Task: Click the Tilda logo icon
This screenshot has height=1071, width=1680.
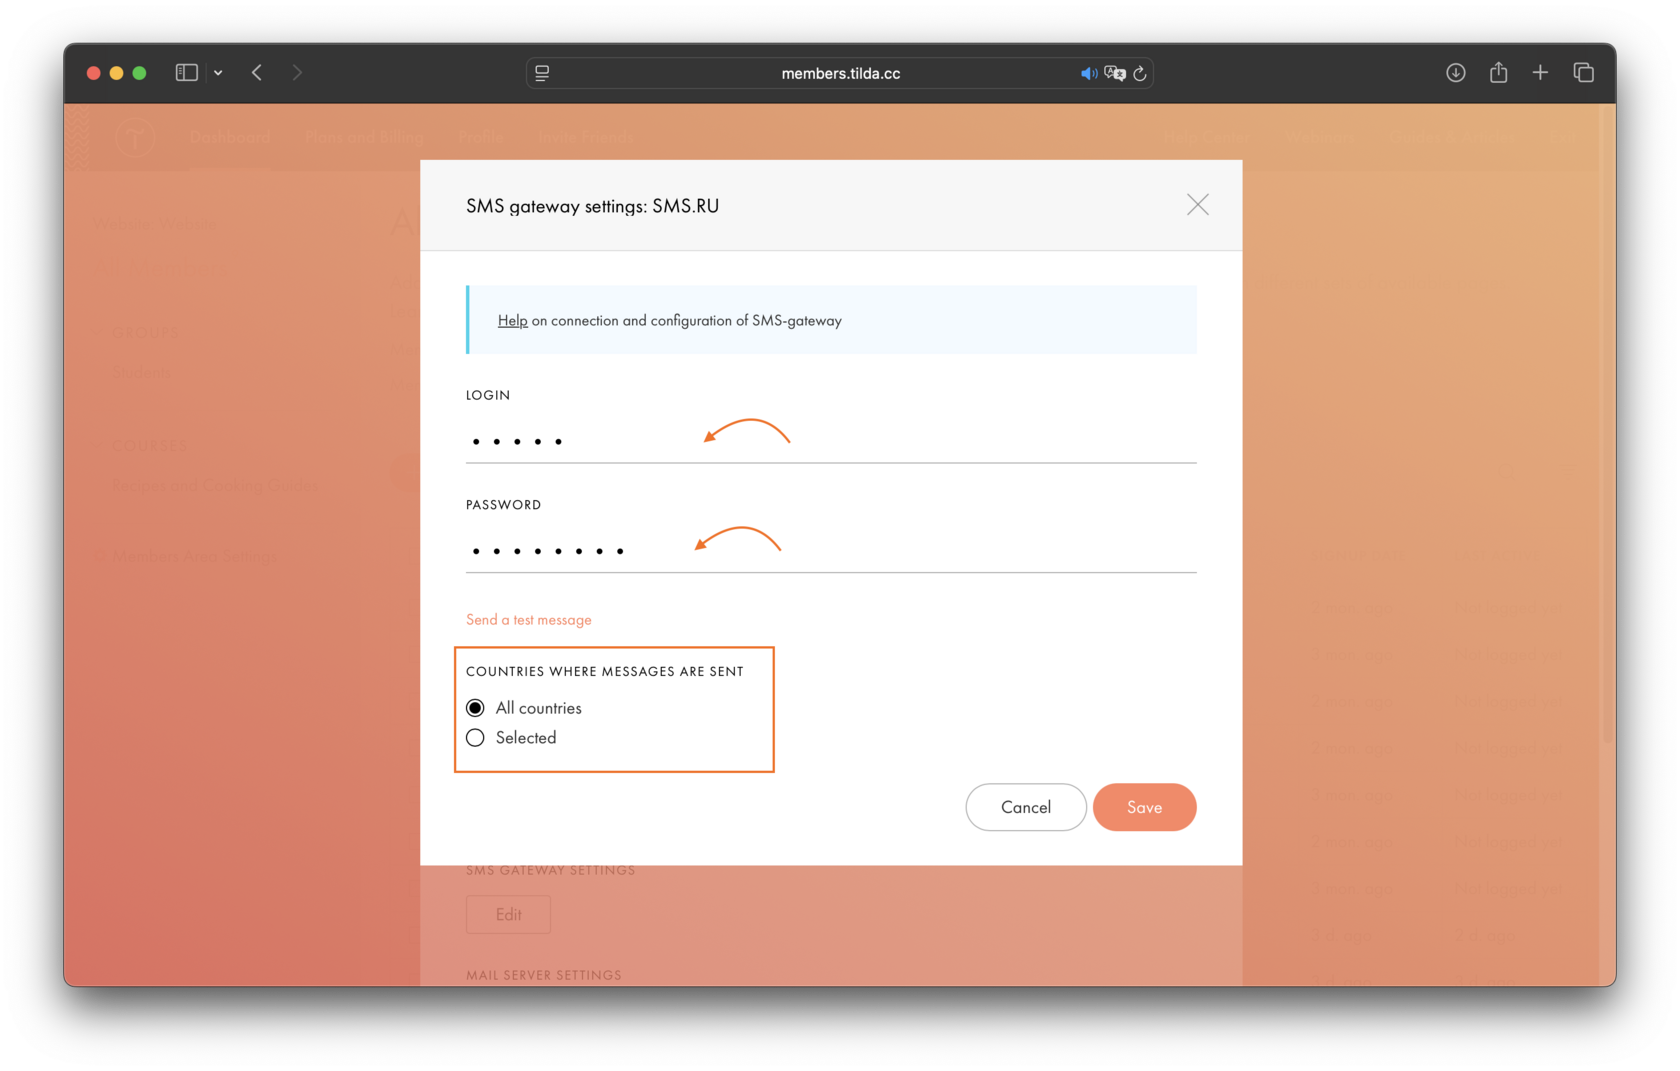Action: (x=135, y=137)
